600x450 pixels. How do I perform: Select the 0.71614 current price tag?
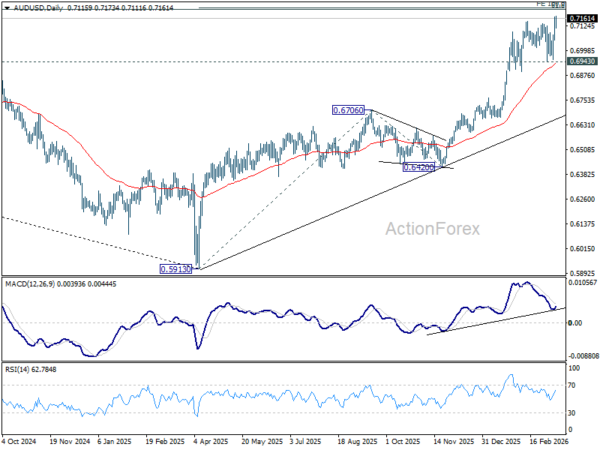[x=578, y=19]
